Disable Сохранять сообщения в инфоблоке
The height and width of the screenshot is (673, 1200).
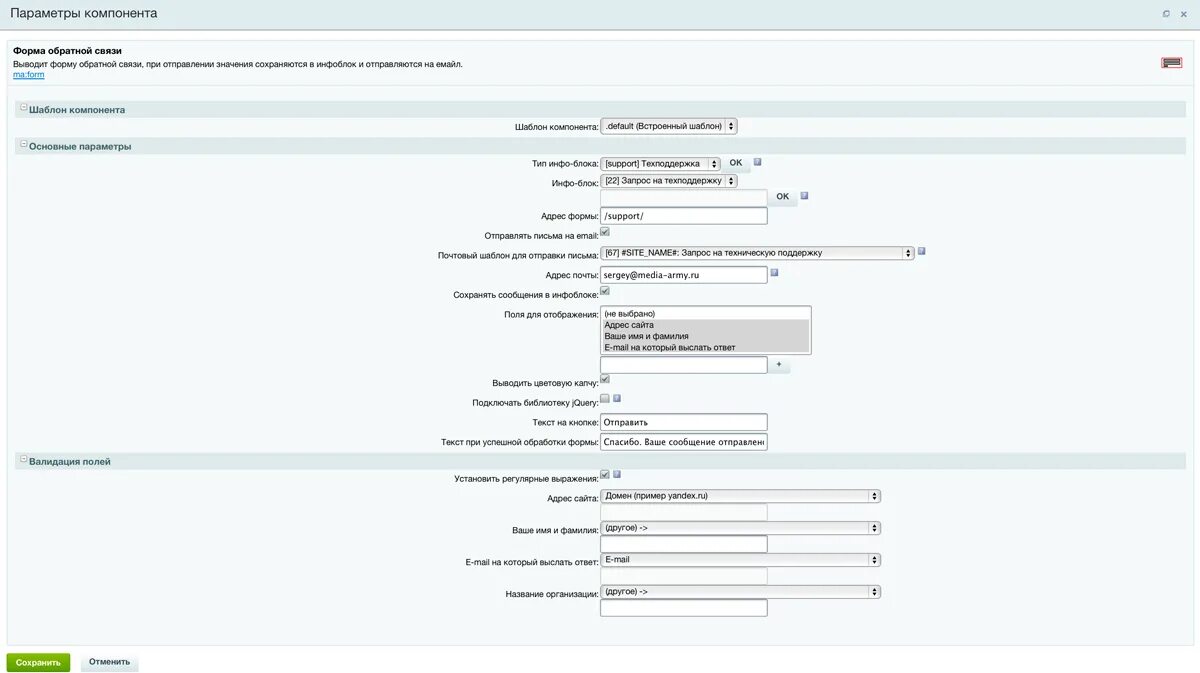(x=605, y=289)
